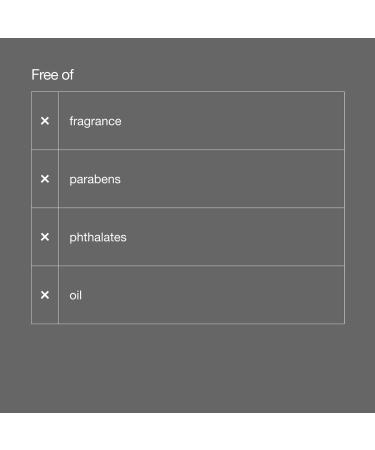The width and height of the screenshot is (375, 450).
Task: Click the gray margin left of the table
Action: (15, 207)
